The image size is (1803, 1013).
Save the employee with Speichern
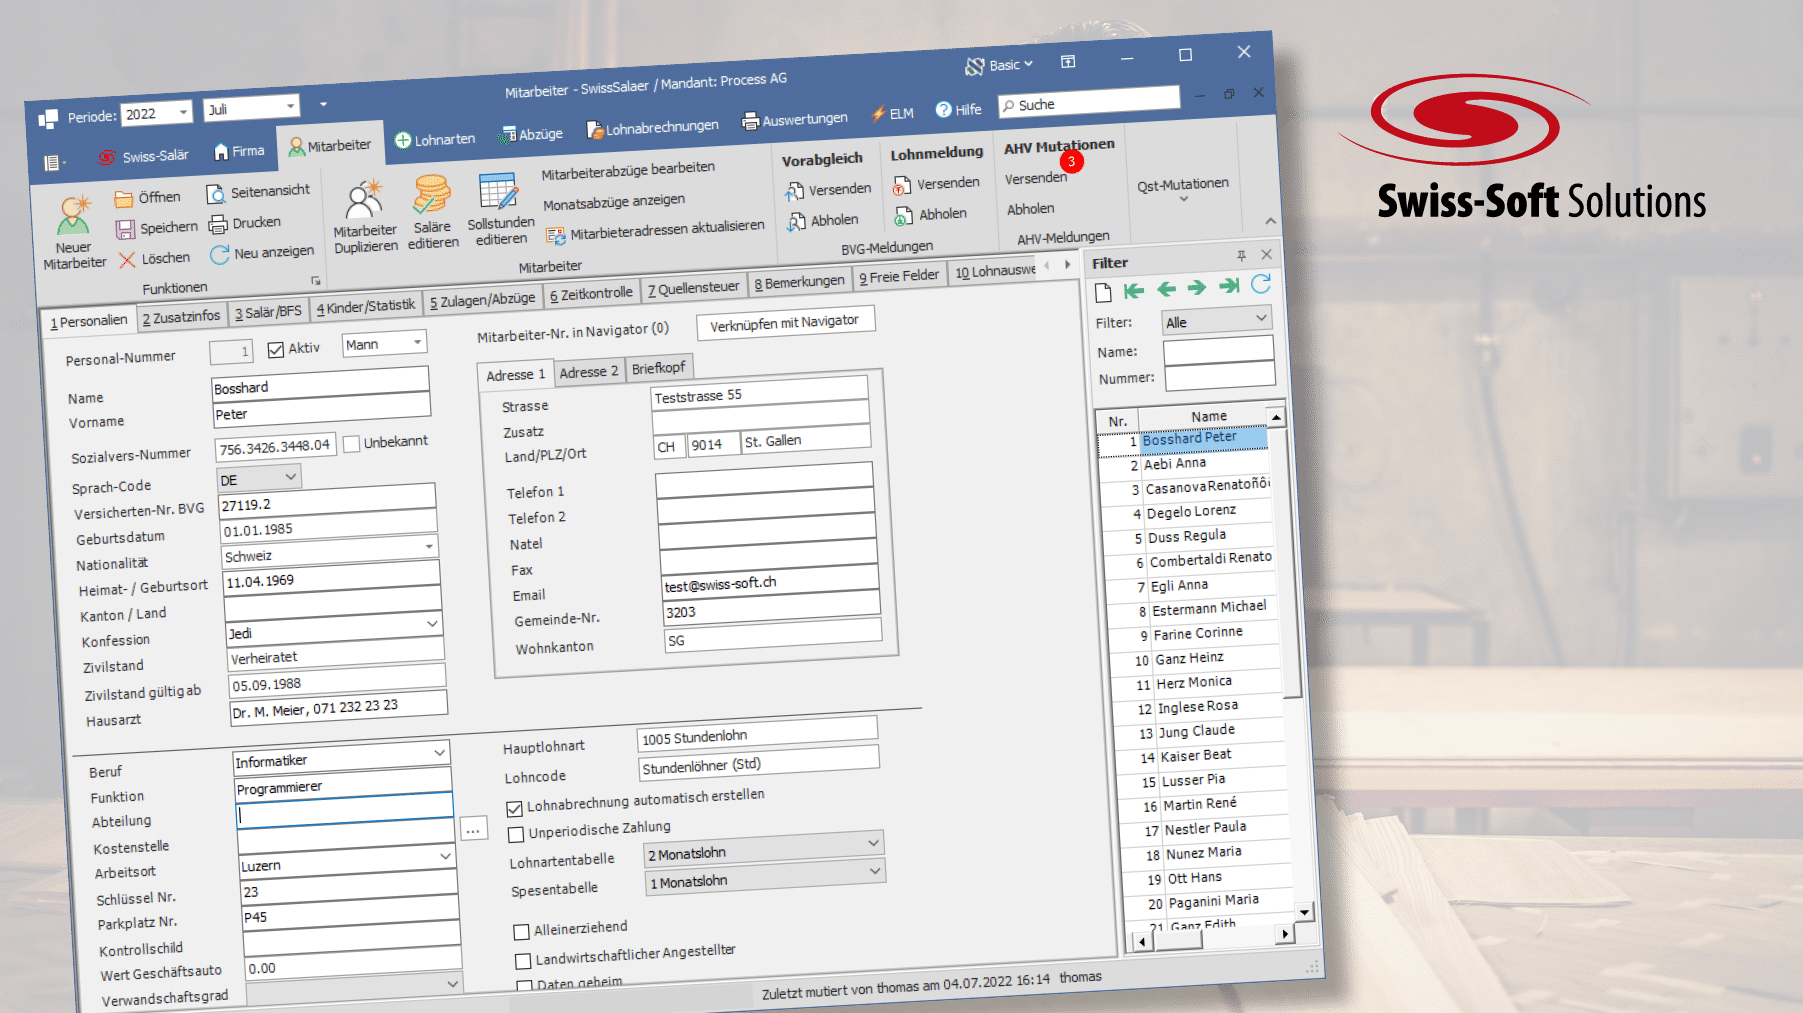125,230
